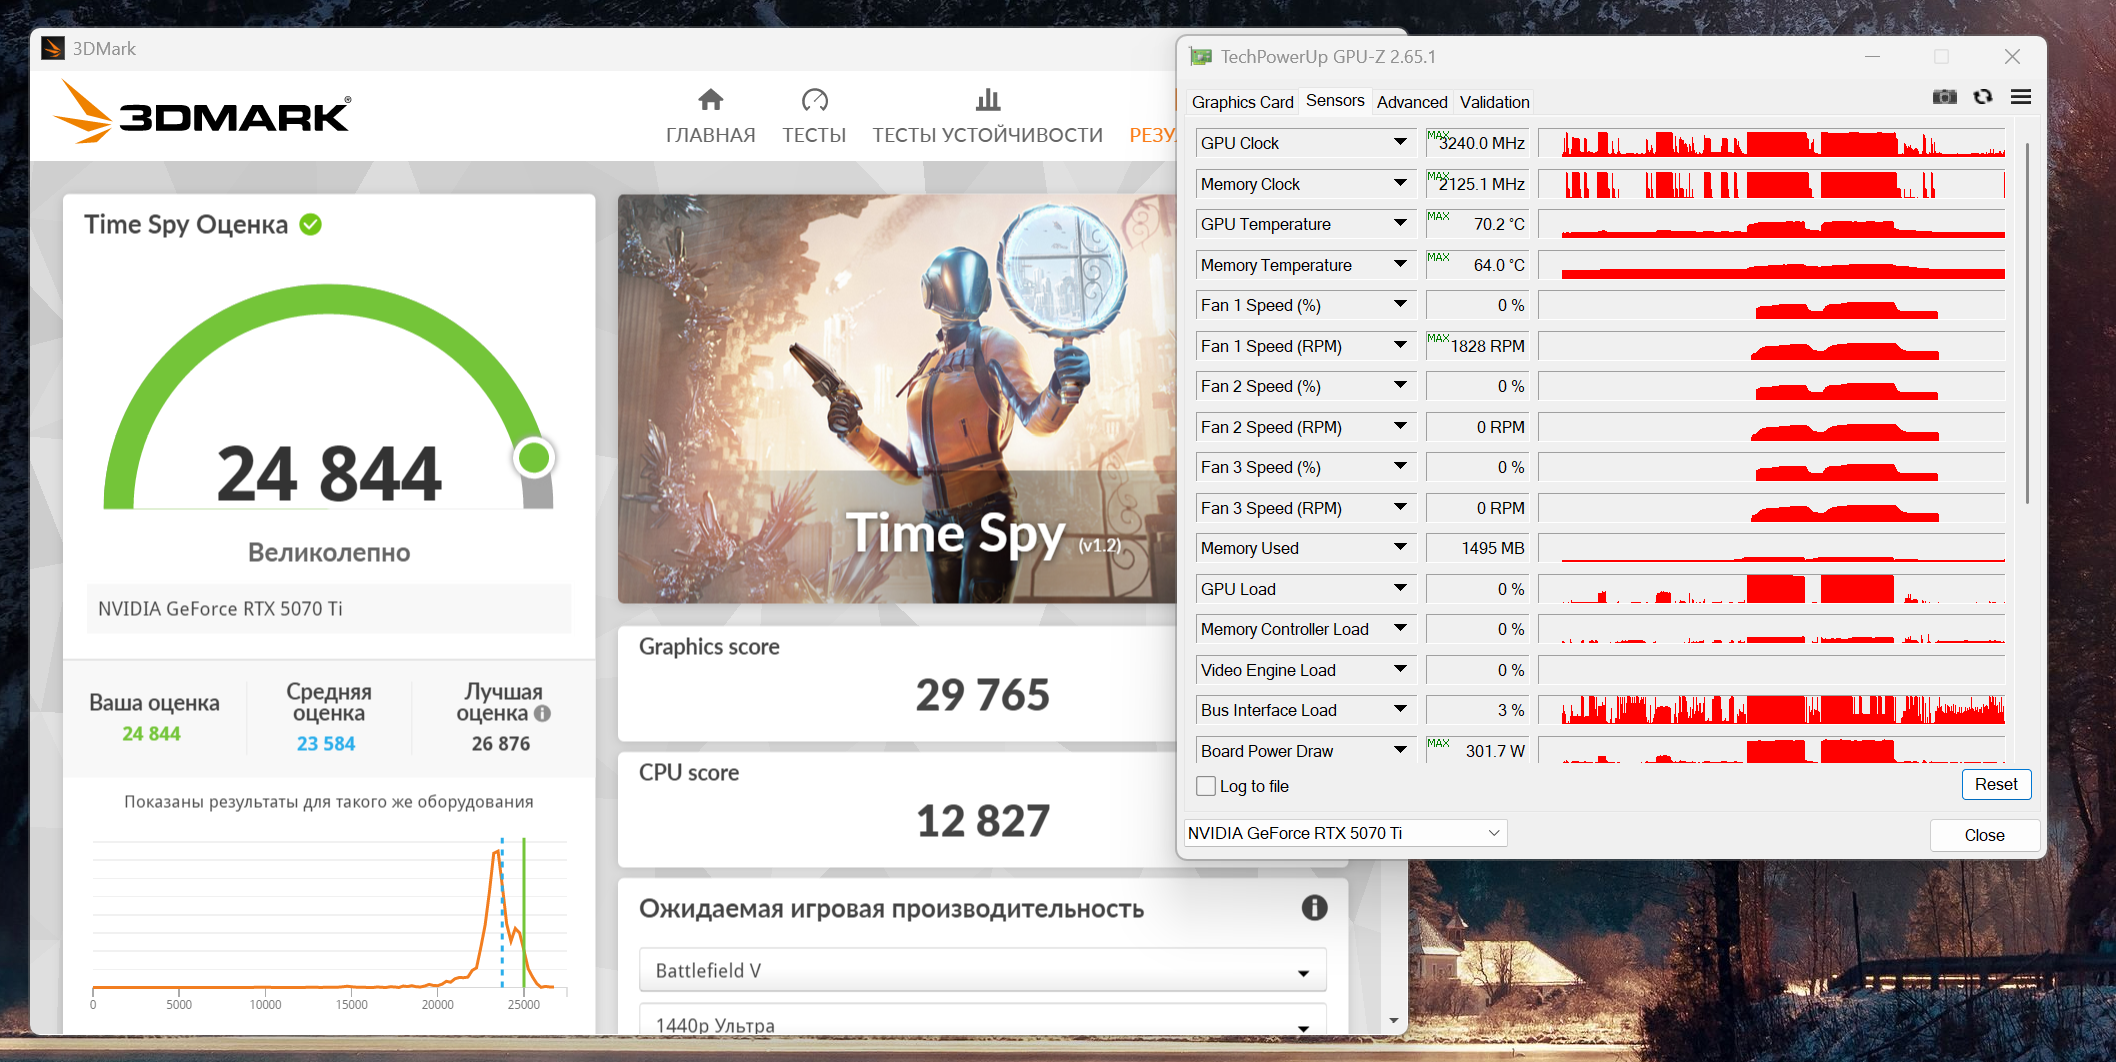Click the Memory Clock value 2125.1 MHz

[x=1482, y=184]
